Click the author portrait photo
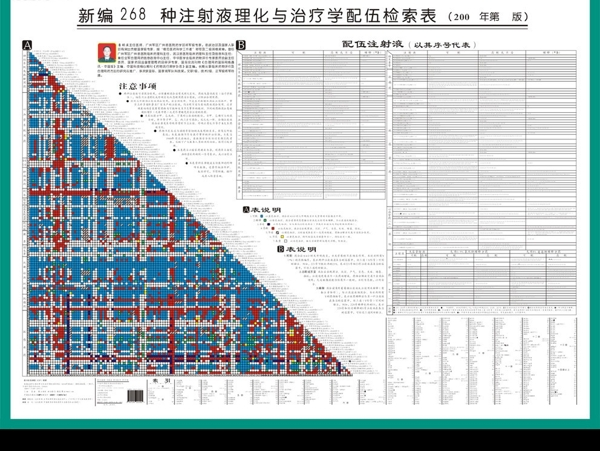The image size is (600, 451). [x=103, y=53]
